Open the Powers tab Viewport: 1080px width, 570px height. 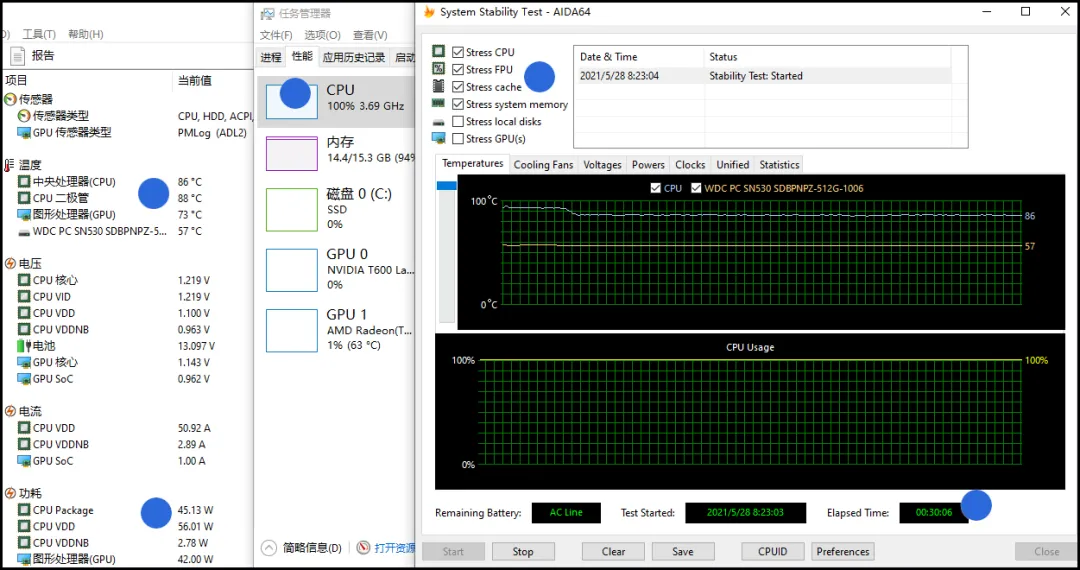[648, 165]
